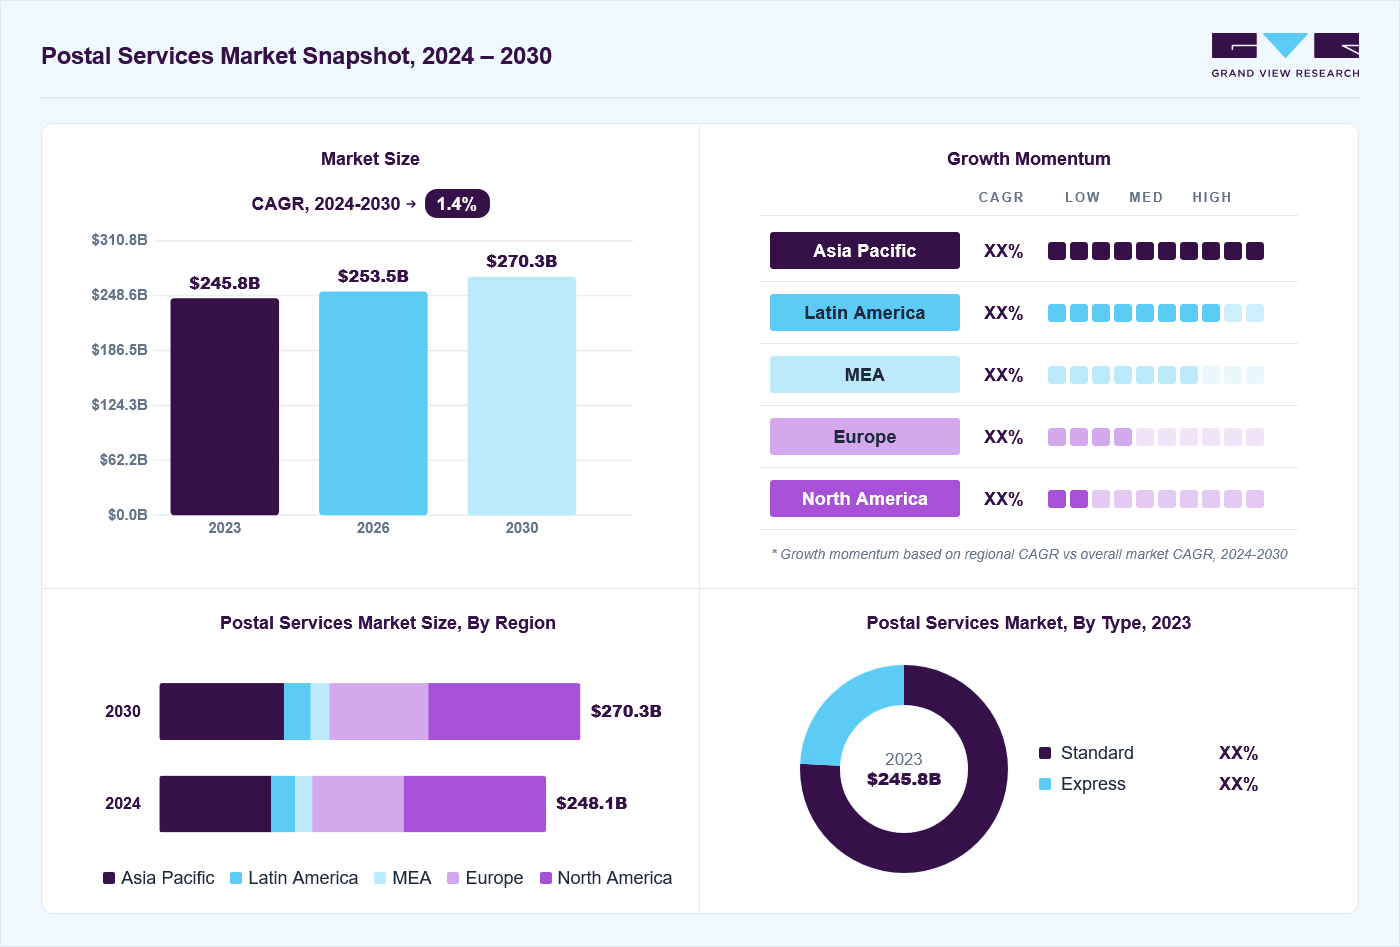The height and width of the screenshot is (947, 1400).
Task: Click the HIGH column header
Action: 1212,197
